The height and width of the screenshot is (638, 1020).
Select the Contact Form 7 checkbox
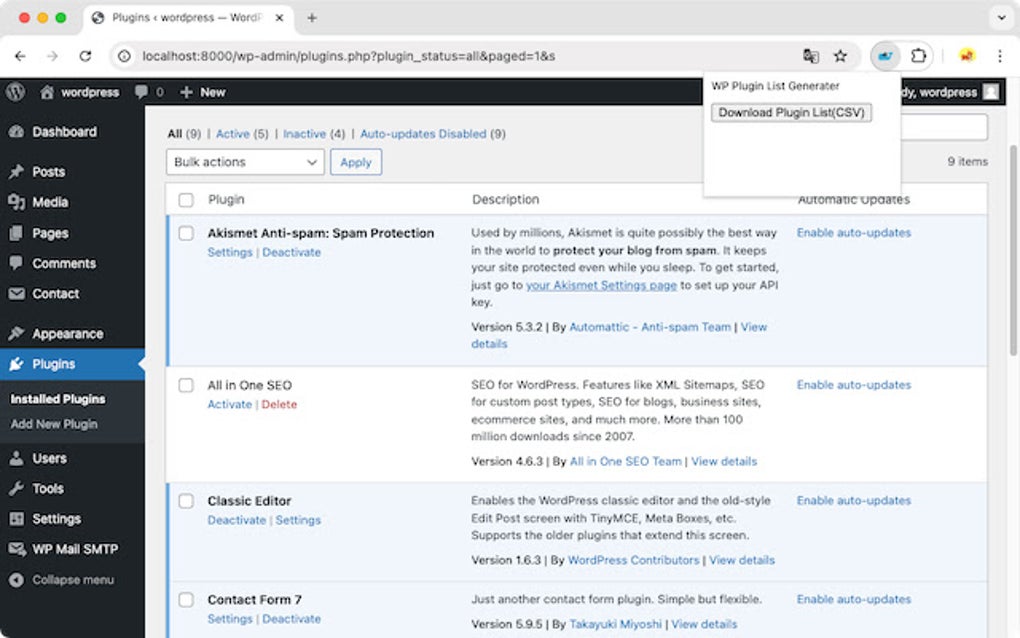[186, 600]
